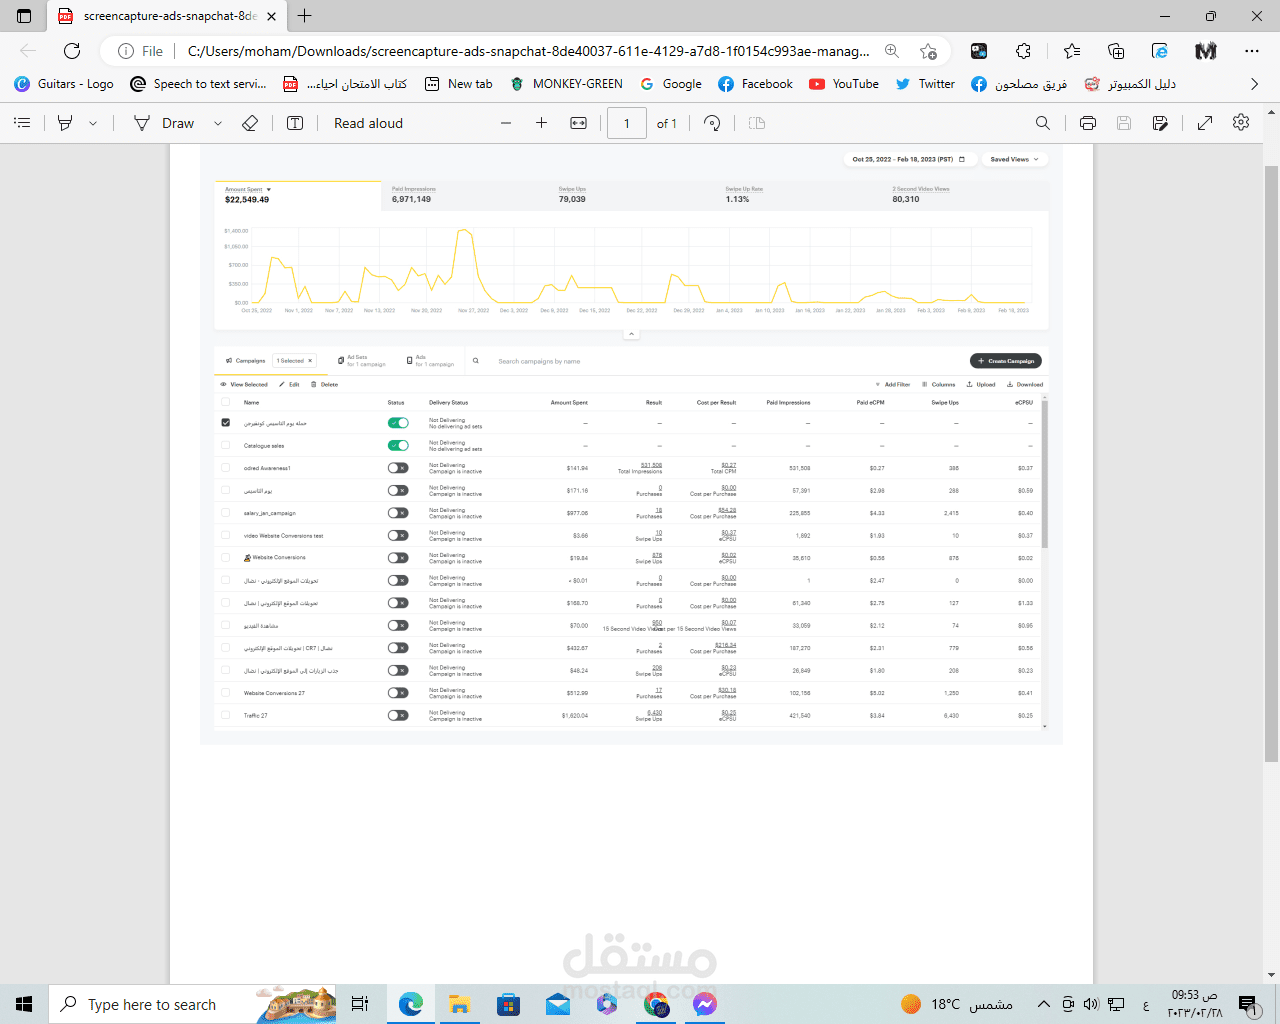Click the Read aloud button

pos(368,123)
